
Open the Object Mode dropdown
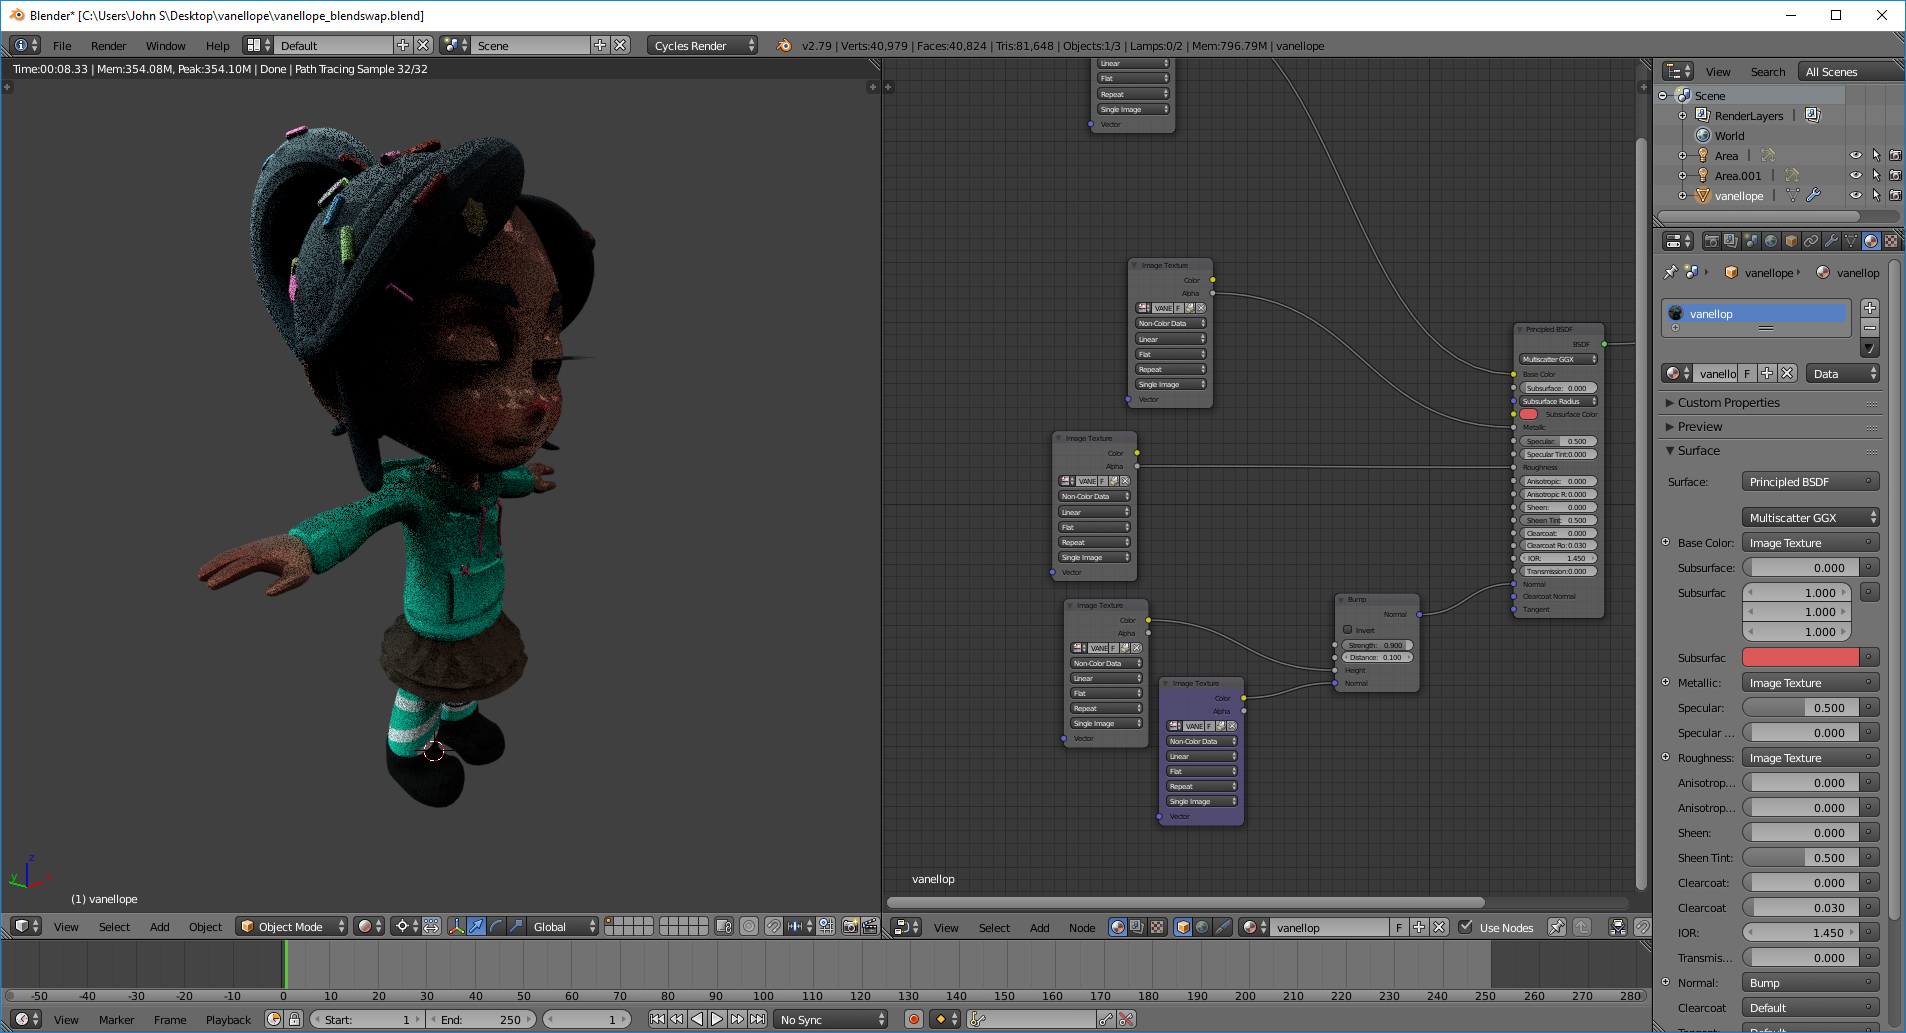pos(292,927)
